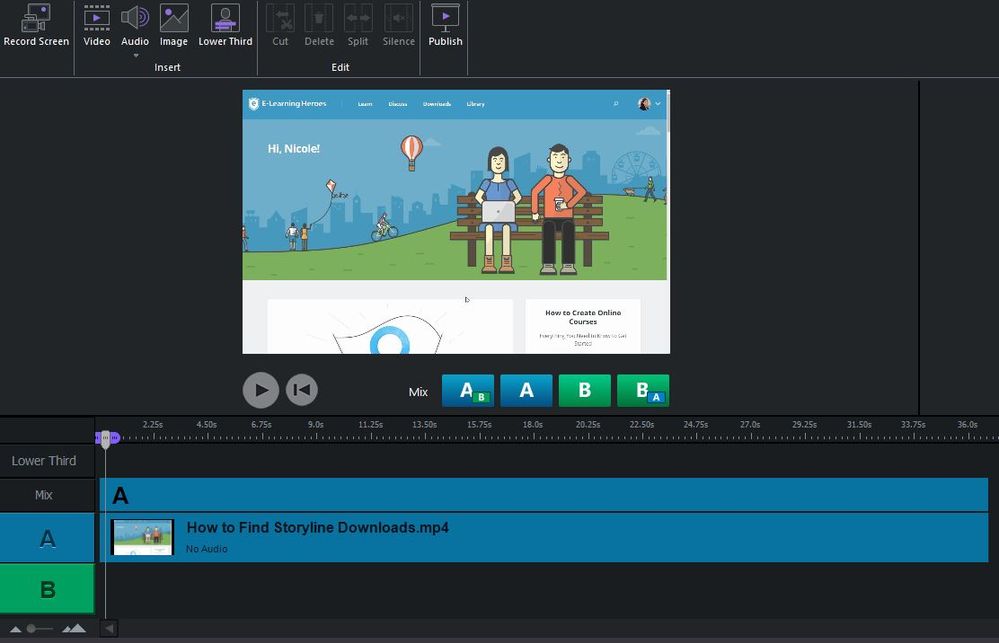Viewport: 999px width, 643px height.
Task: Select mix mode B with A inset
Action: tap(642, 391)
